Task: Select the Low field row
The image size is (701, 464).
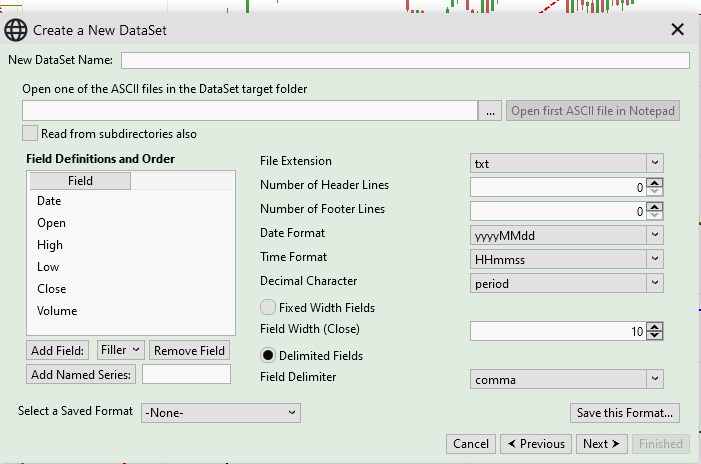Action: [x=131, y=267]
